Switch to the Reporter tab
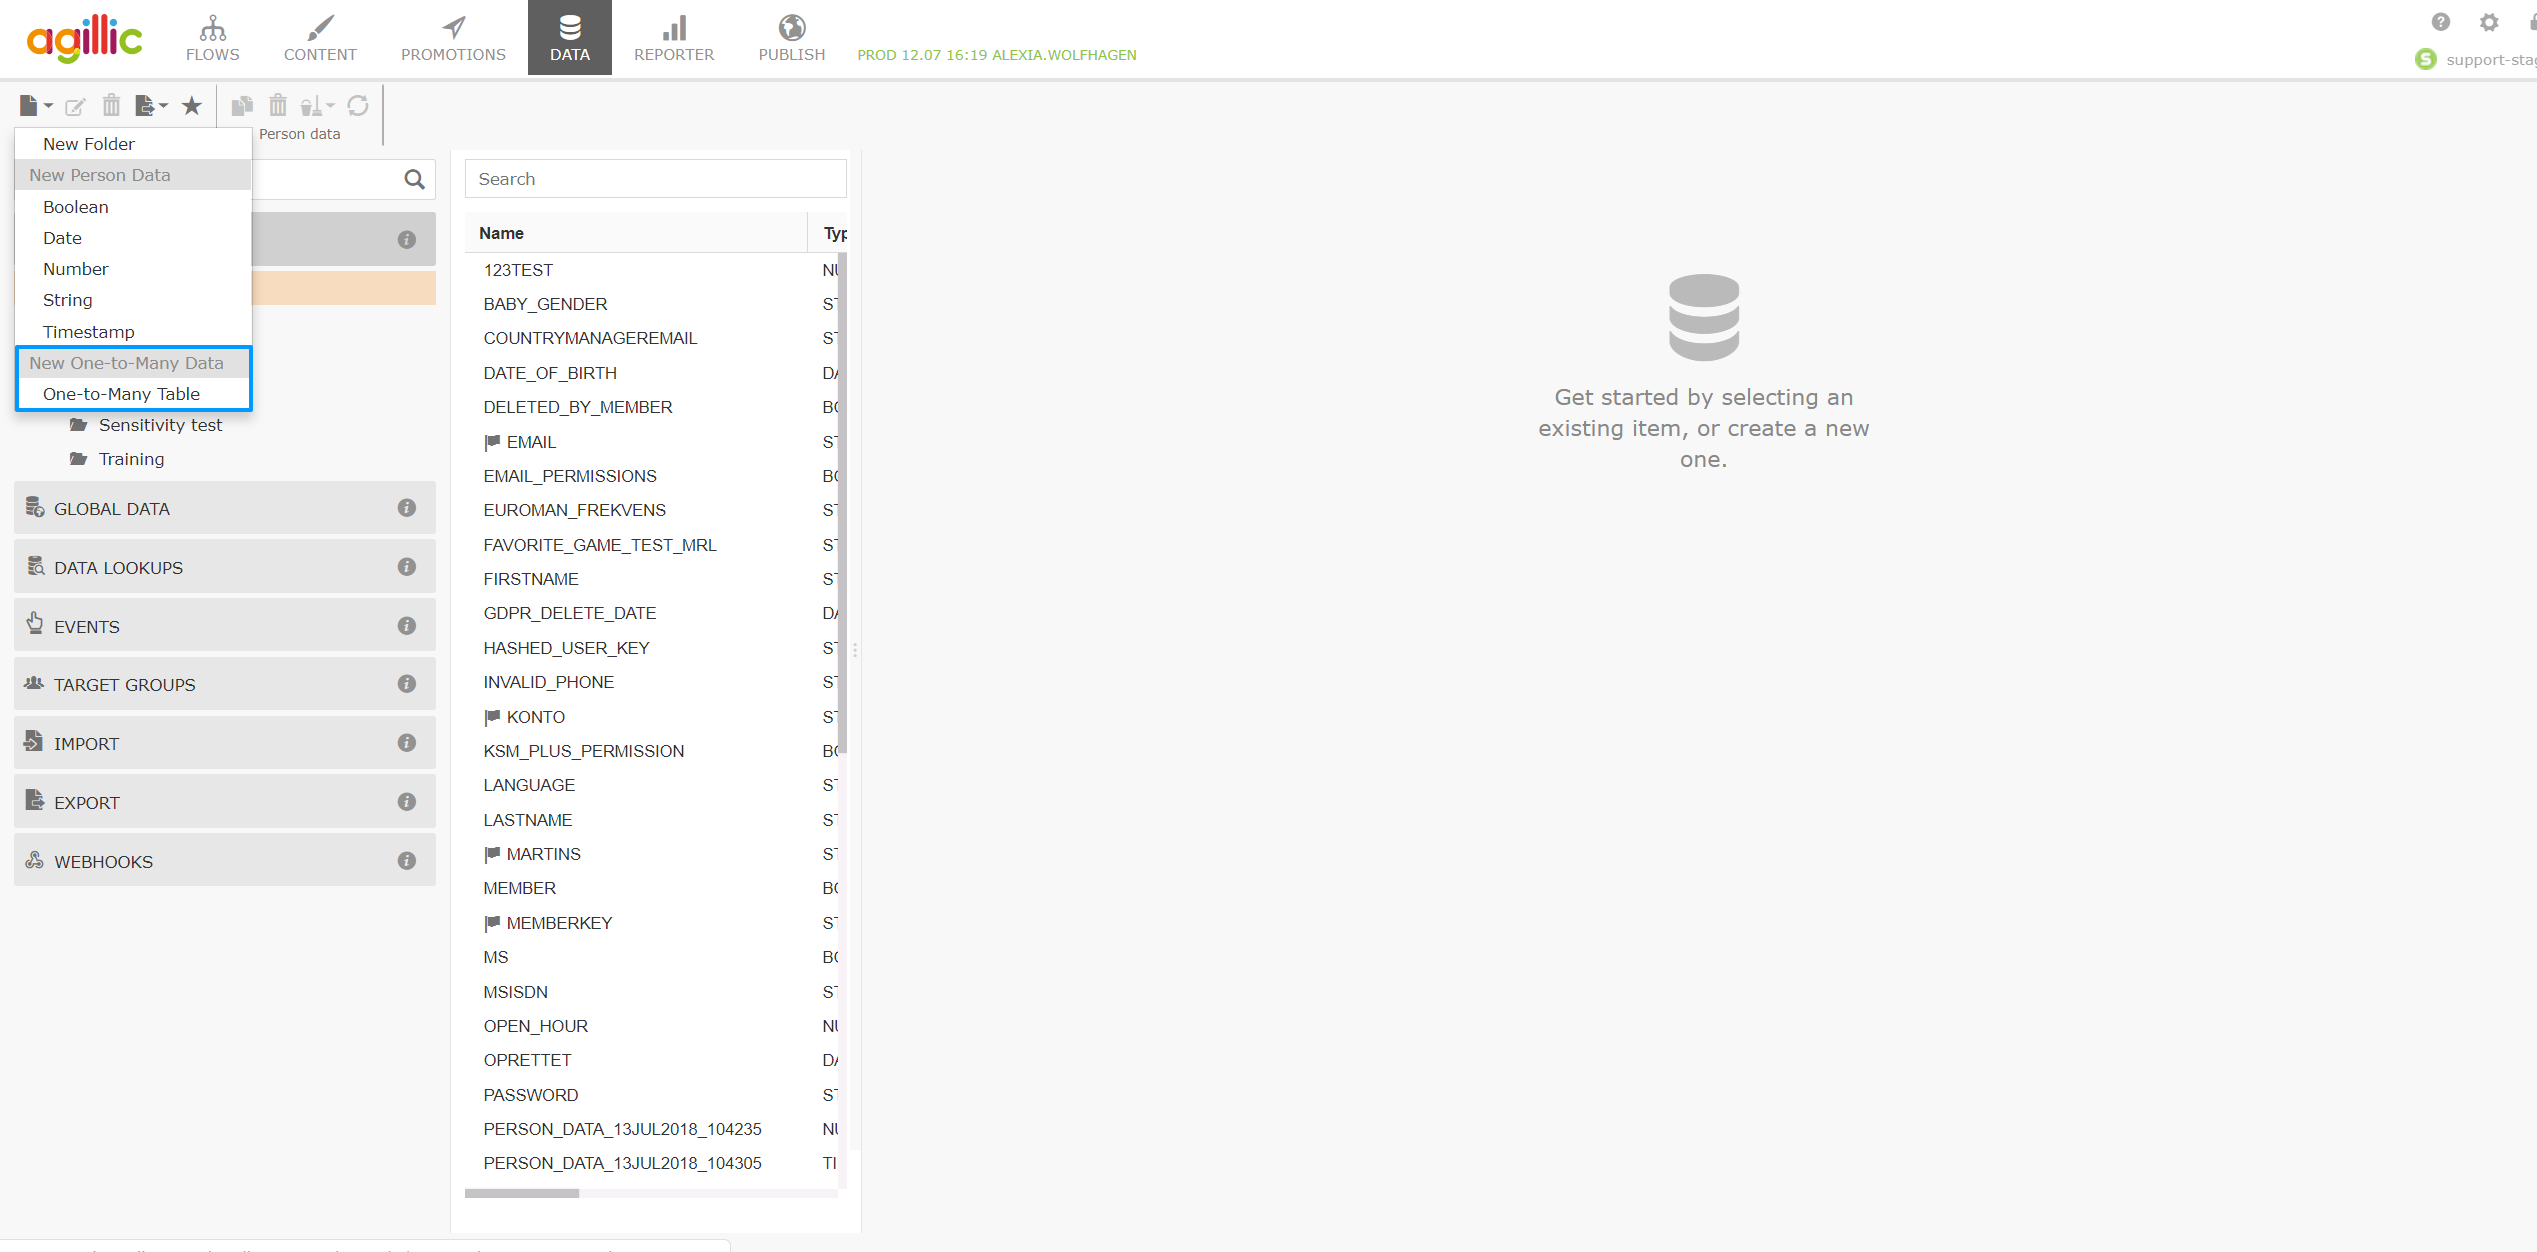Image resolution: width=2537 pixels, height=1252 pixels. click(674, 38)
